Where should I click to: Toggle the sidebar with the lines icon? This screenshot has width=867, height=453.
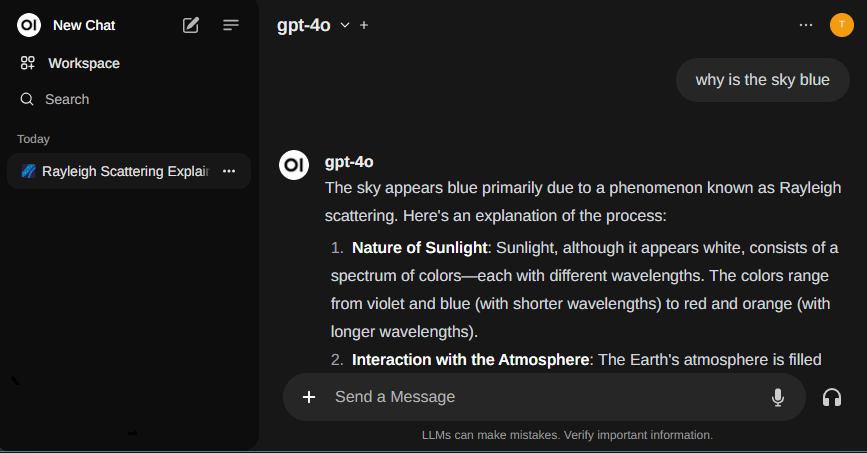[x=231, y=25]
